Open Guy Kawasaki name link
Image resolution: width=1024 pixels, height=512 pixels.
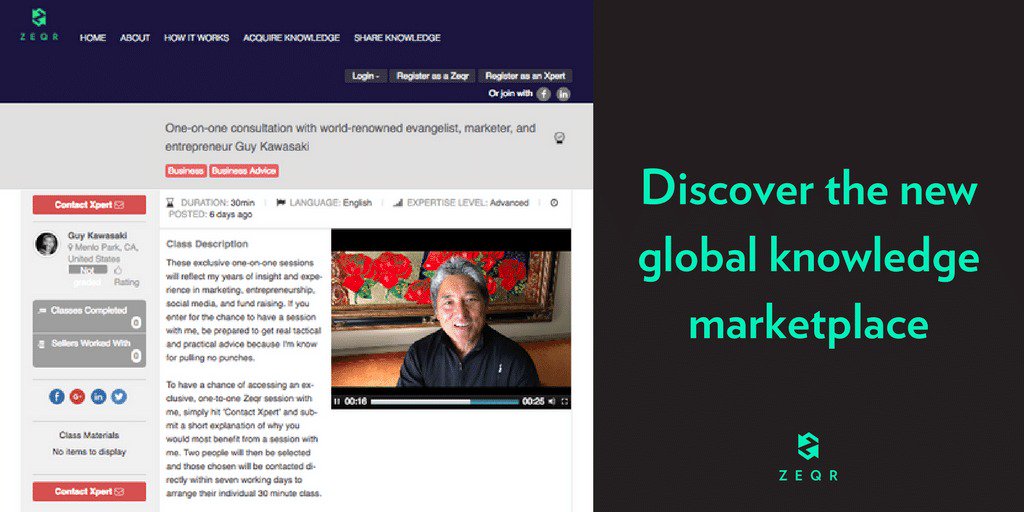(97, 236)
